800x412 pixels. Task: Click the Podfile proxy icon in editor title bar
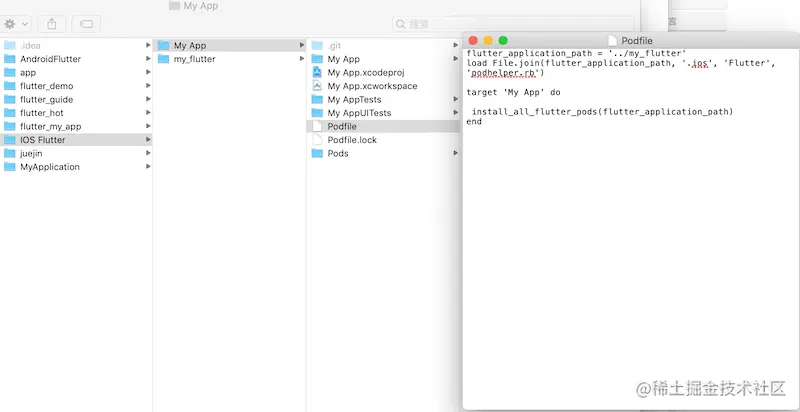613,41
